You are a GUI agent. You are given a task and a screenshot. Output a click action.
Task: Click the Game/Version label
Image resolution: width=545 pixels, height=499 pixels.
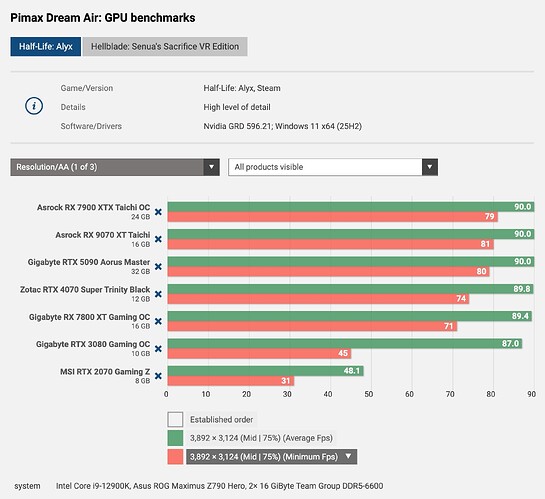pyautogui.click(x=87, y=88)
